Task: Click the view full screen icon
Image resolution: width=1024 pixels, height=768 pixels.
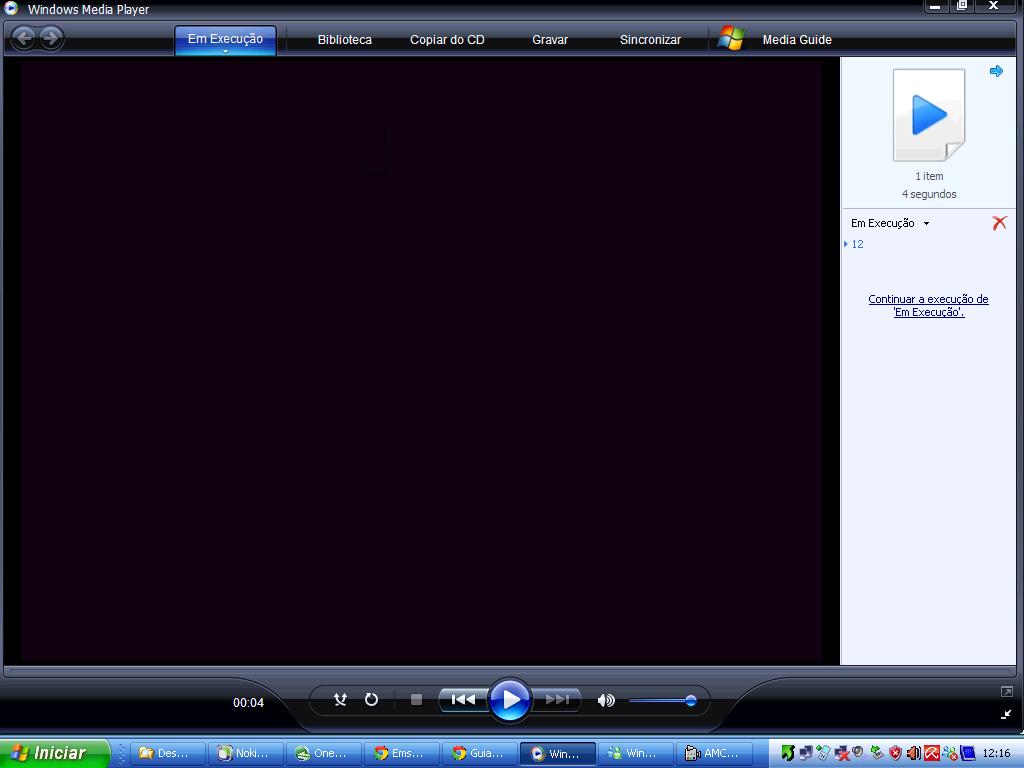Action: (1006, 692)
